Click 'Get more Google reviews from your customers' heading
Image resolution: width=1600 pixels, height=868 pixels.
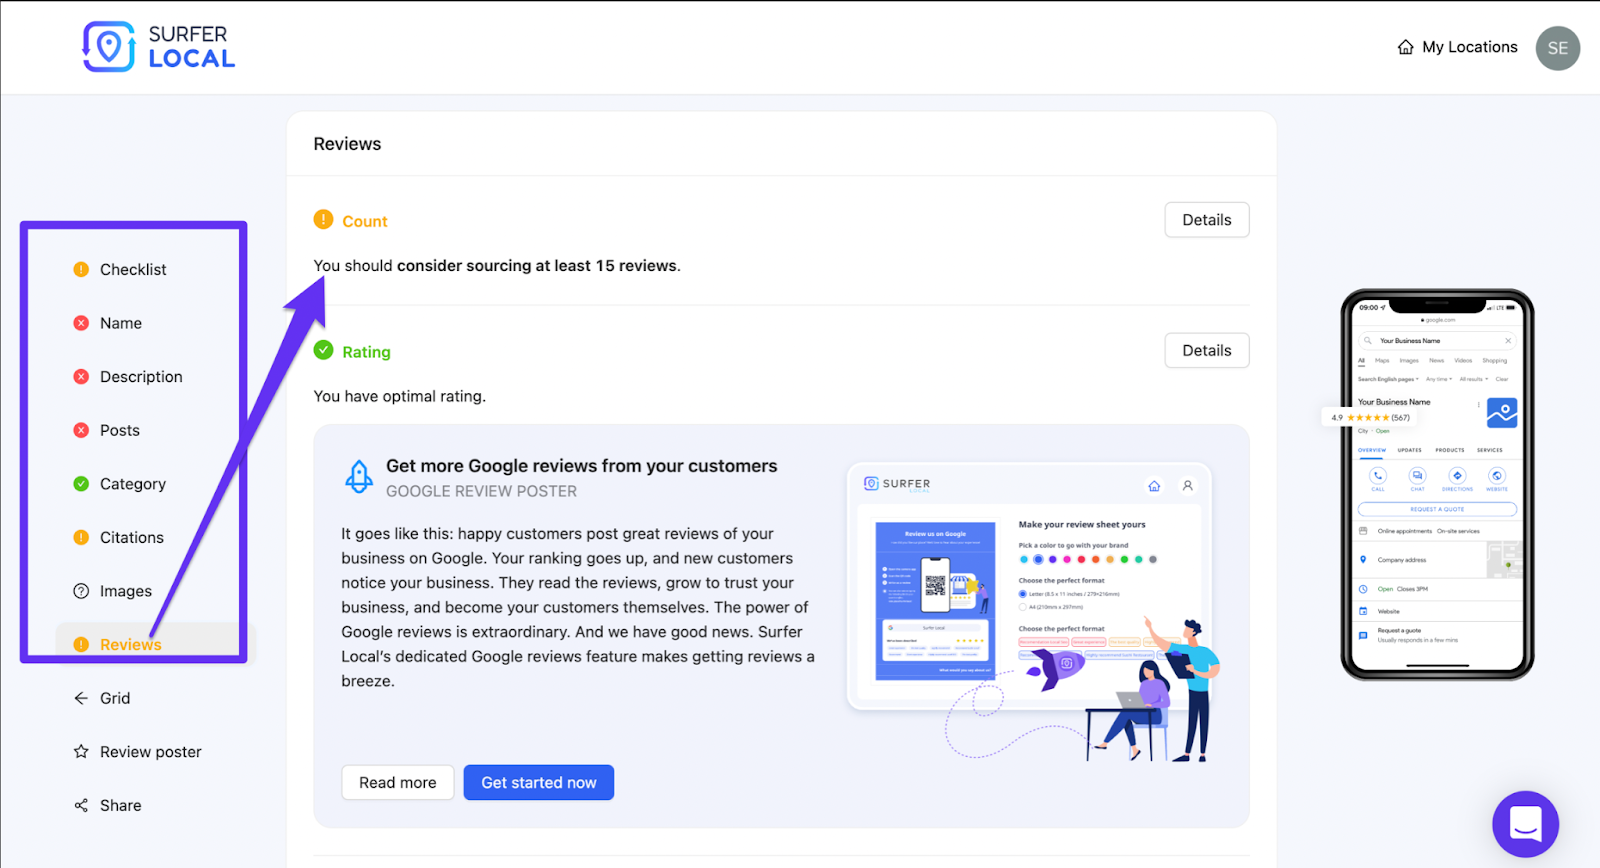pyautogui.click(x=582, y=466)
